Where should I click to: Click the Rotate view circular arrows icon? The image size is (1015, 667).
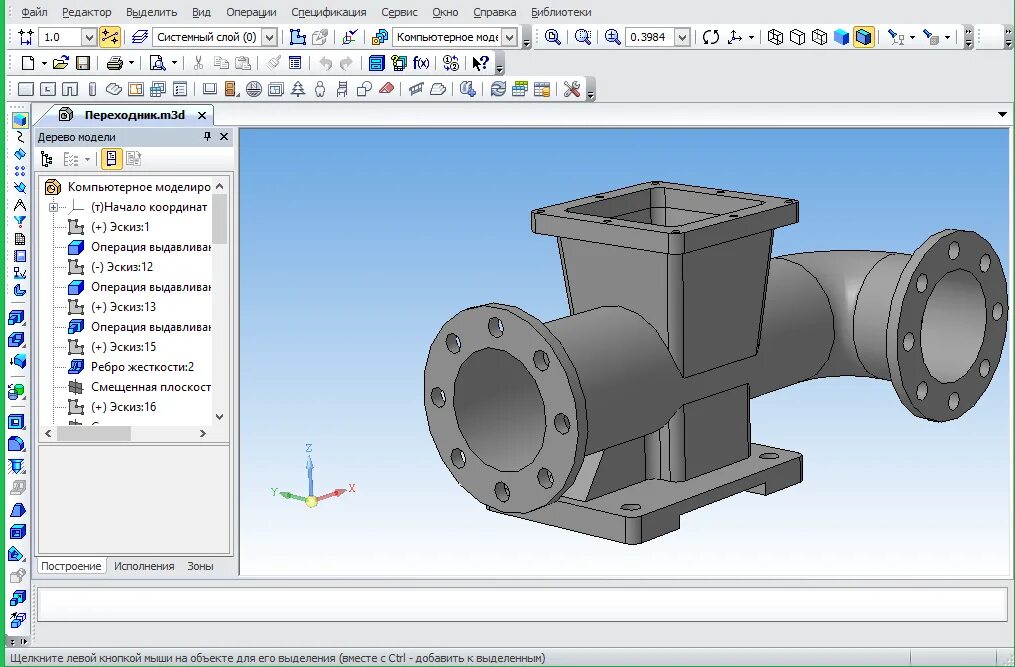(x=711, y=37)
